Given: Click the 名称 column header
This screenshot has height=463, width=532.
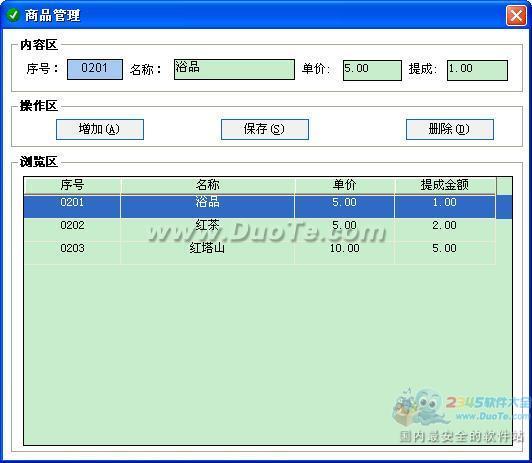Looking at the screenshot, I should [x=208, y=185].
